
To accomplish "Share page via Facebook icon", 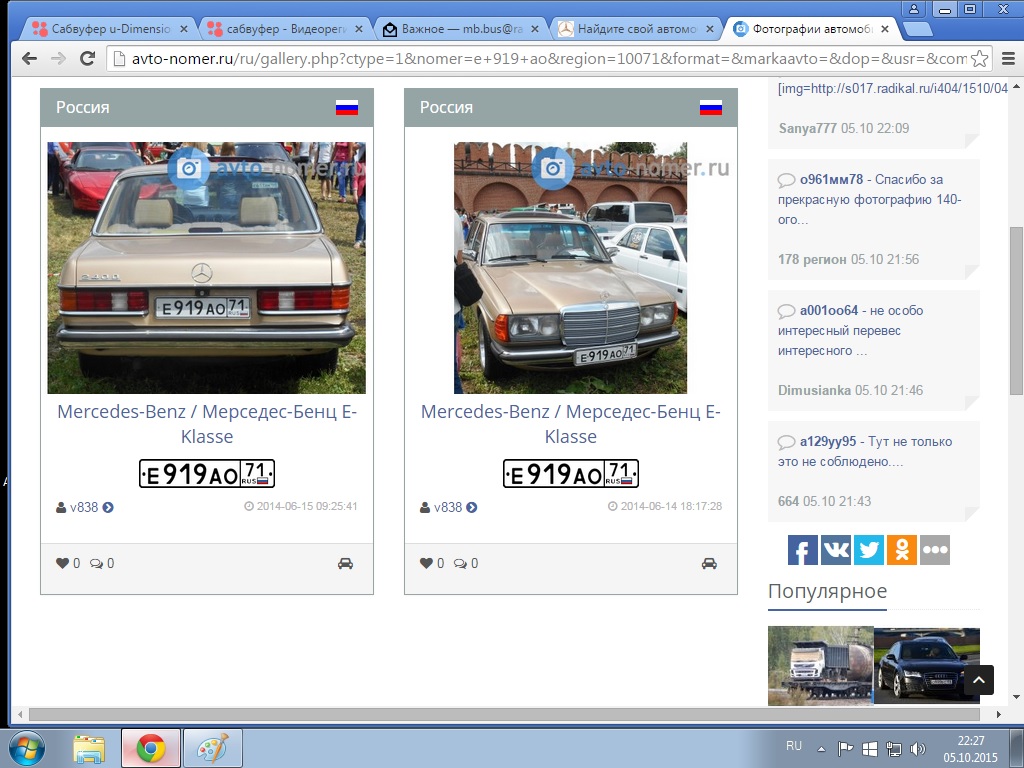I will point(803,550).
